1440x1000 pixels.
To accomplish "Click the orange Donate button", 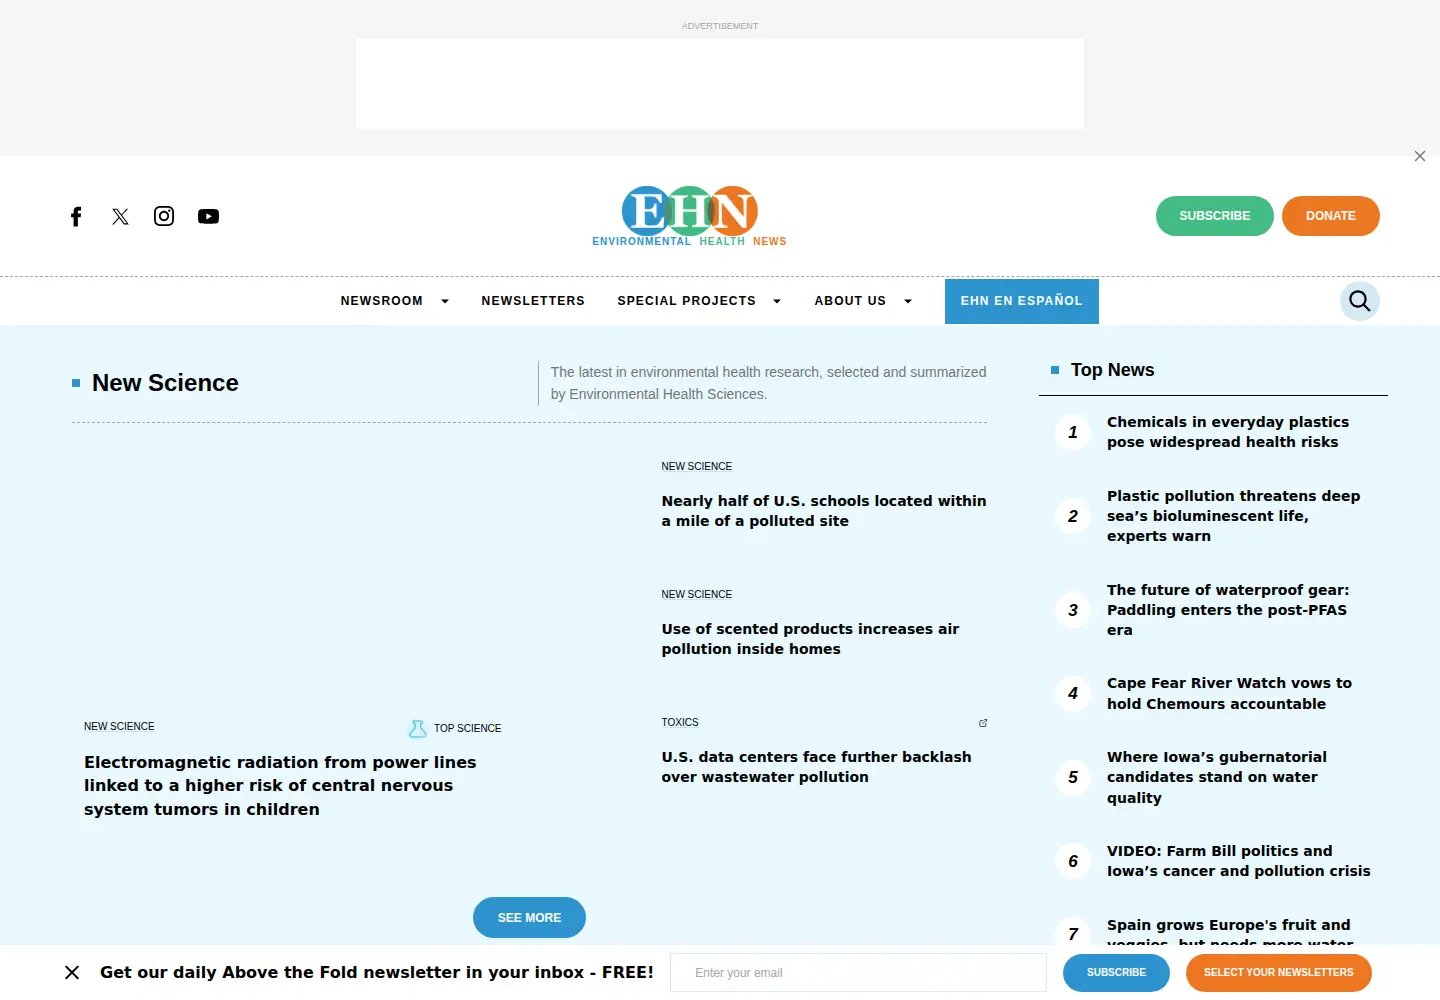I will (1331, 216).
